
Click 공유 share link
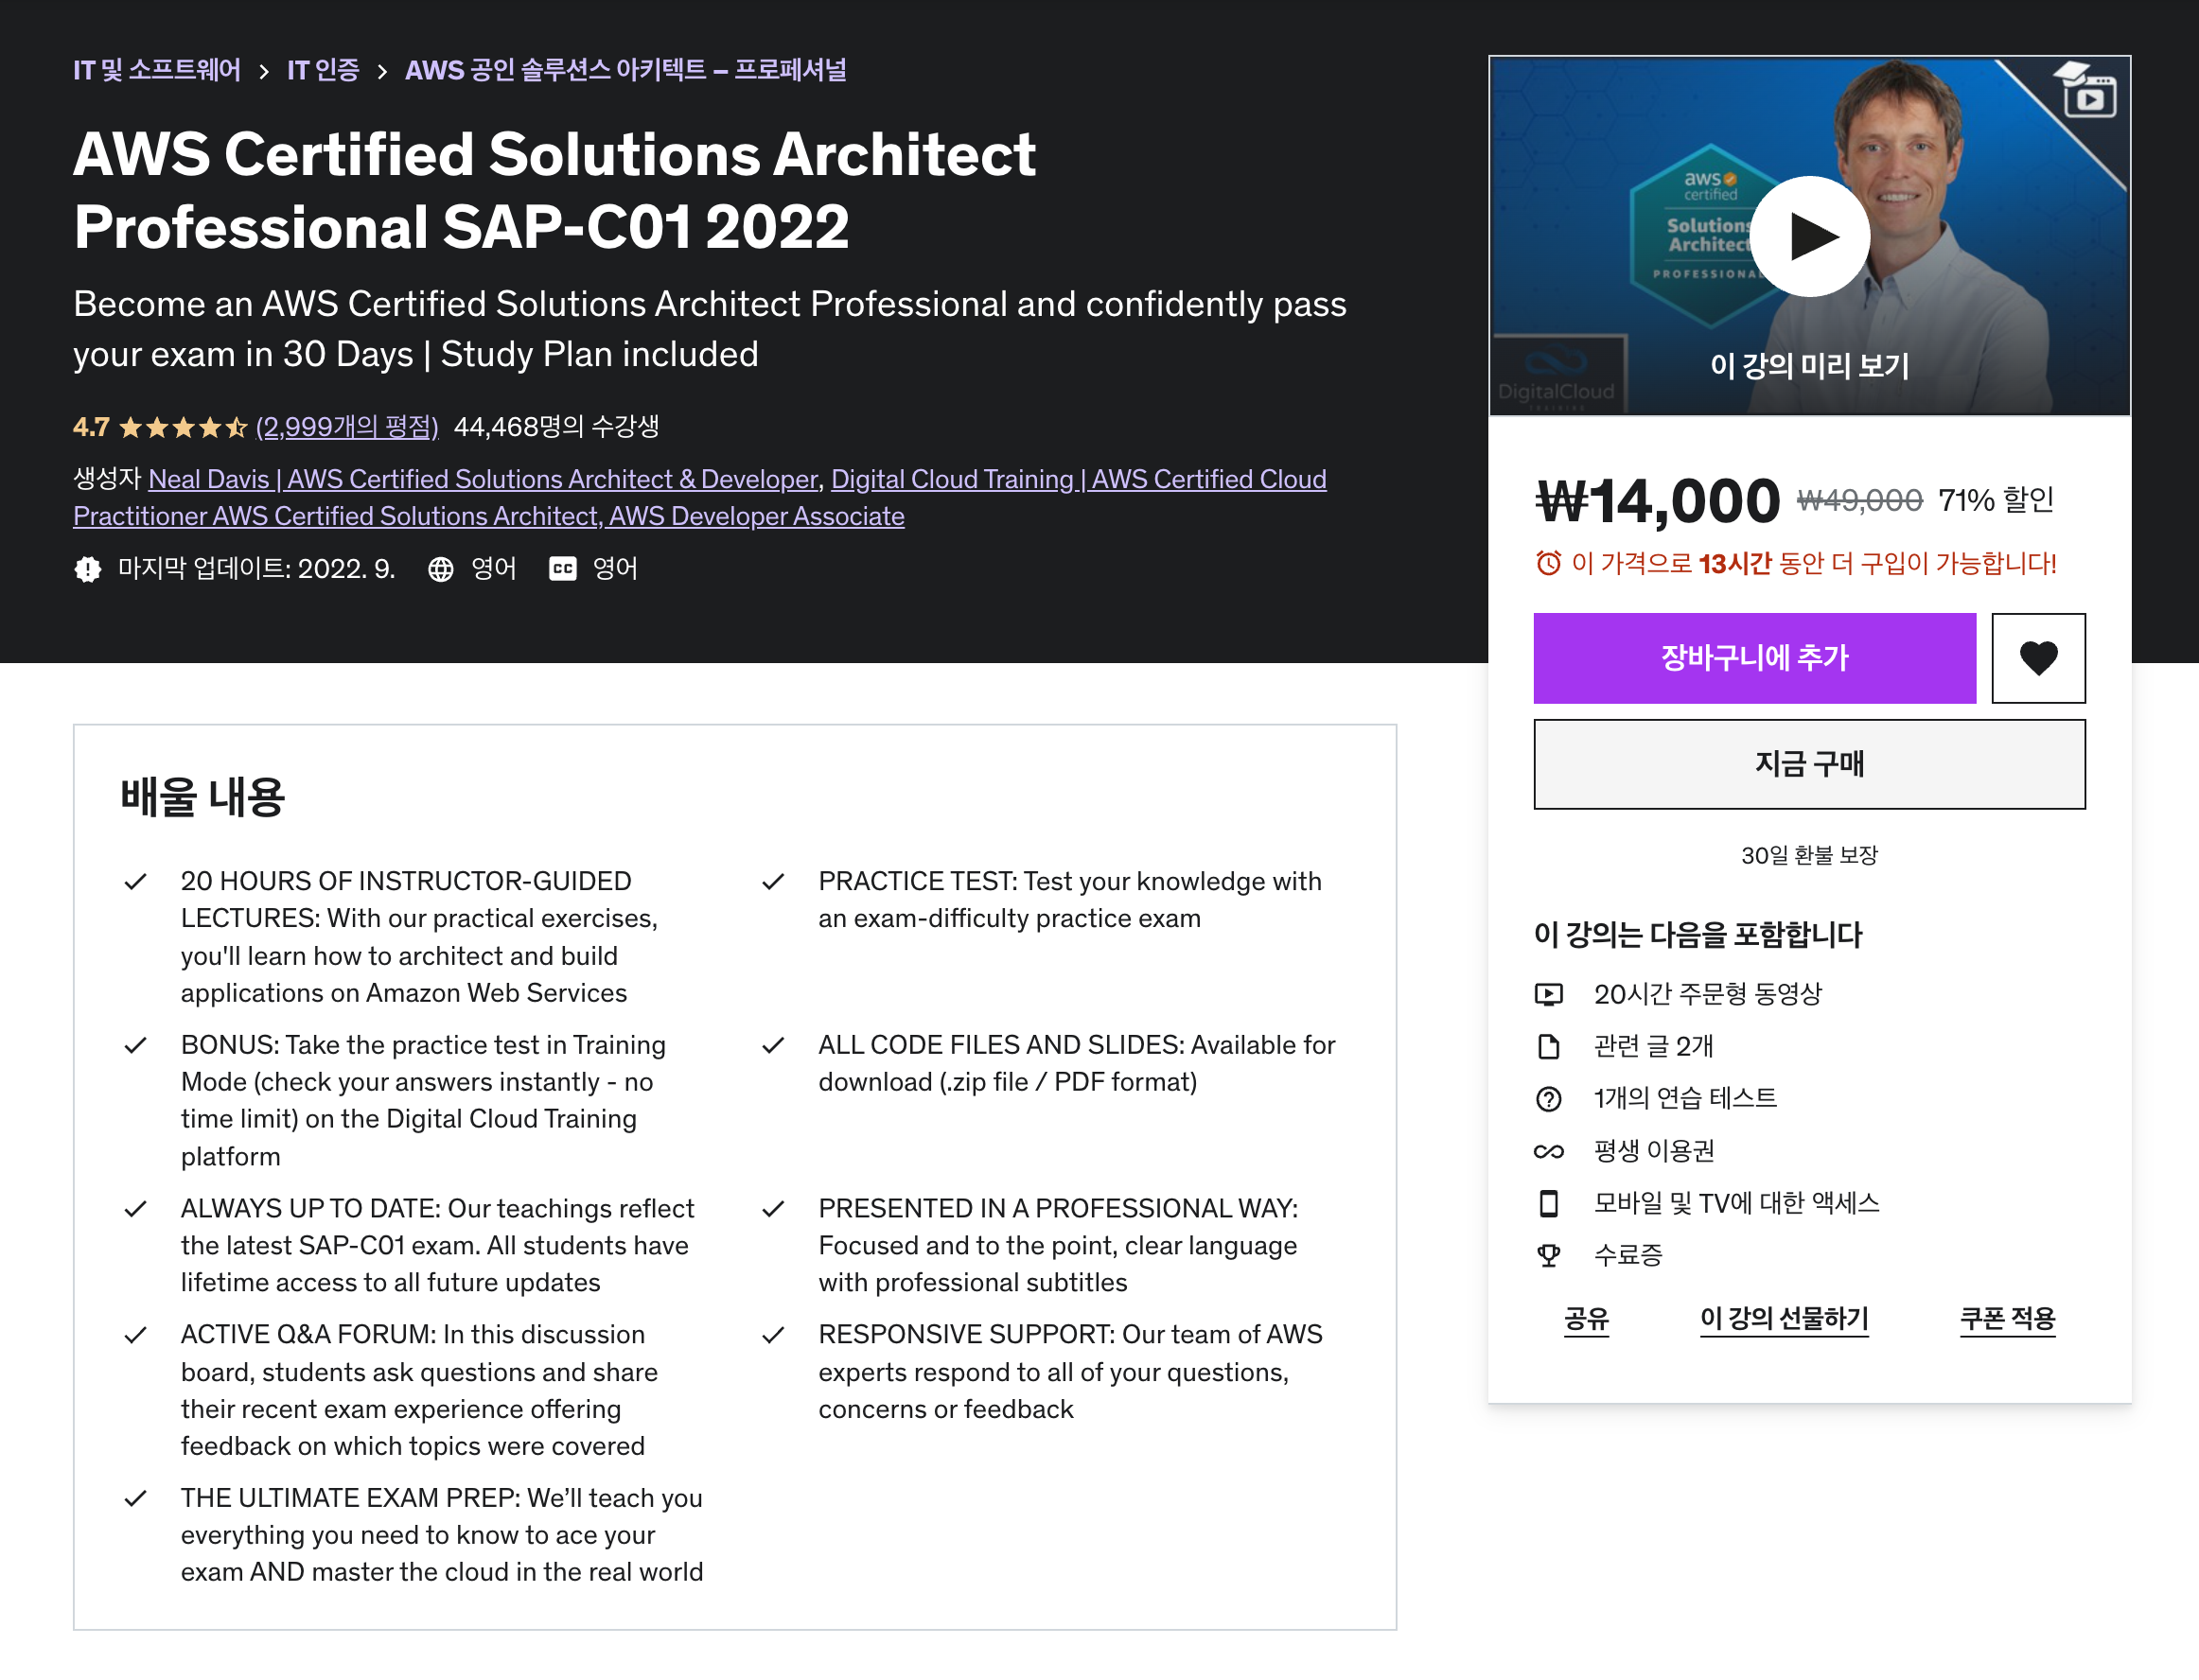point(1585,1319)
